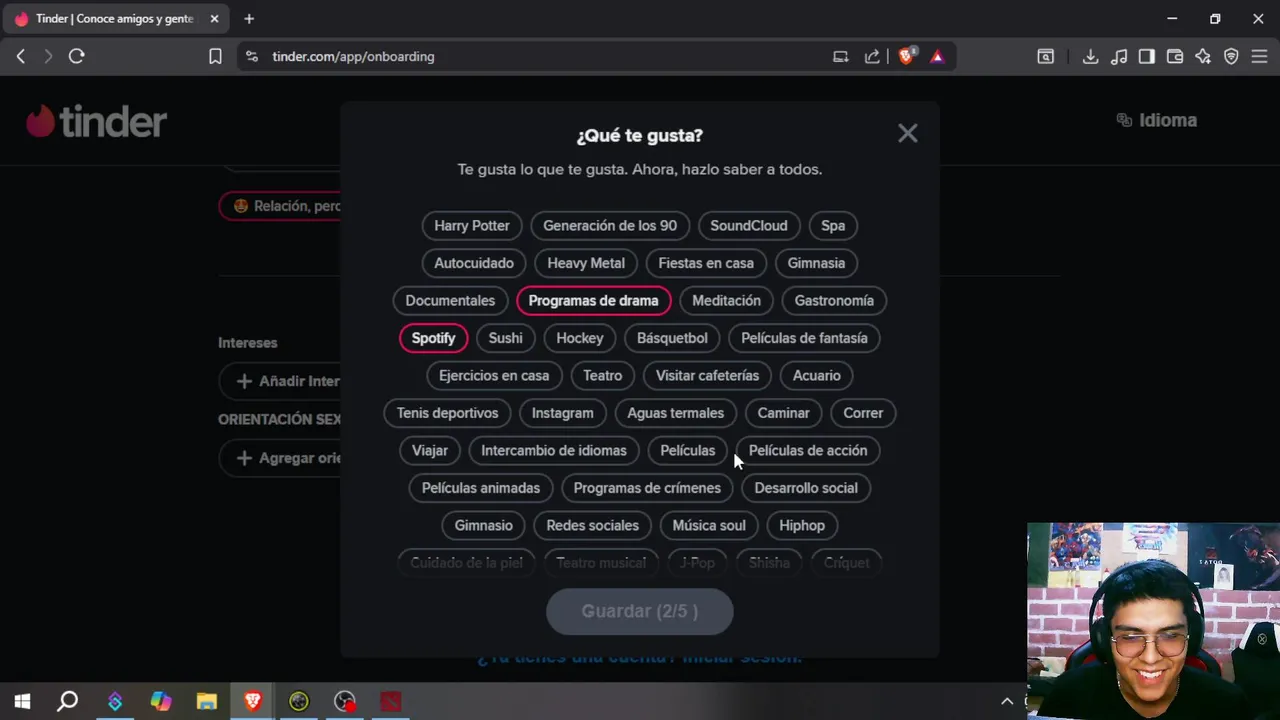This screenshot has width=1280, height=720.
Task: Select the Hiphop interest
Action: tap(802, 526)
